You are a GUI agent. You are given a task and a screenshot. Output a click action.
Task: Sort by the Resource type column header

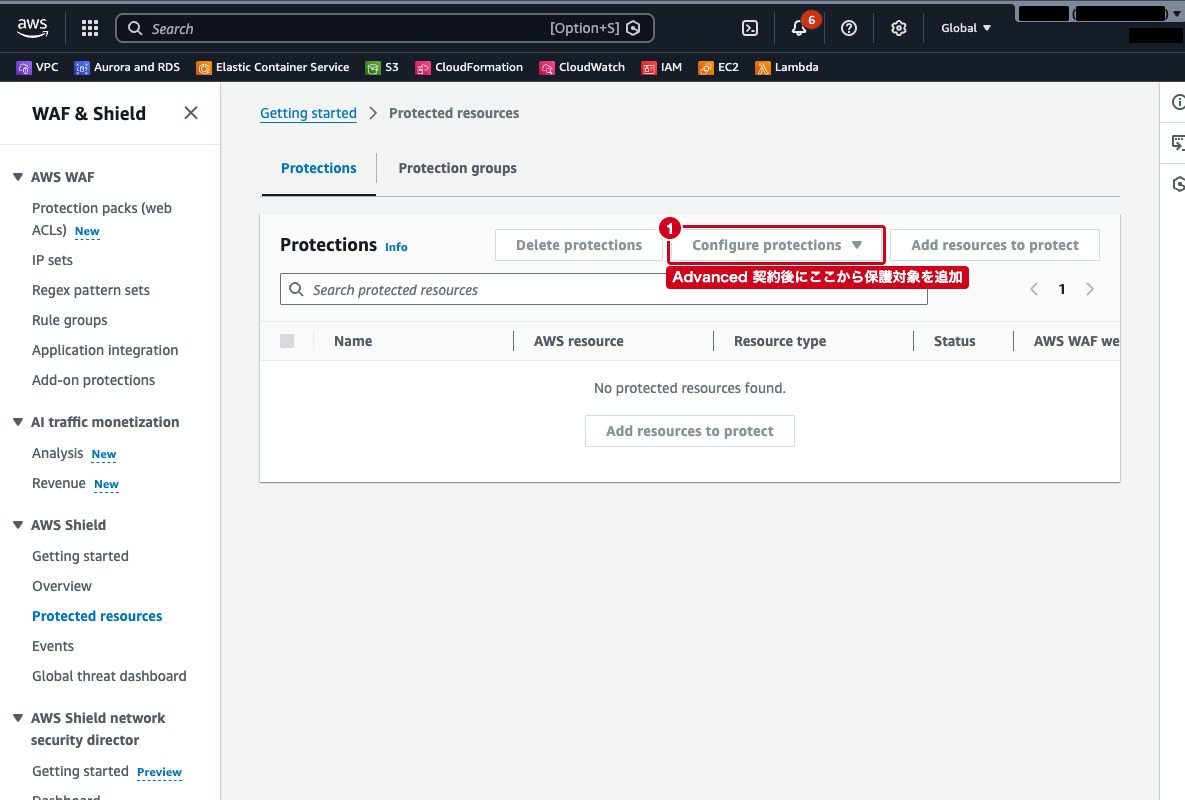[x=780, y=341]
